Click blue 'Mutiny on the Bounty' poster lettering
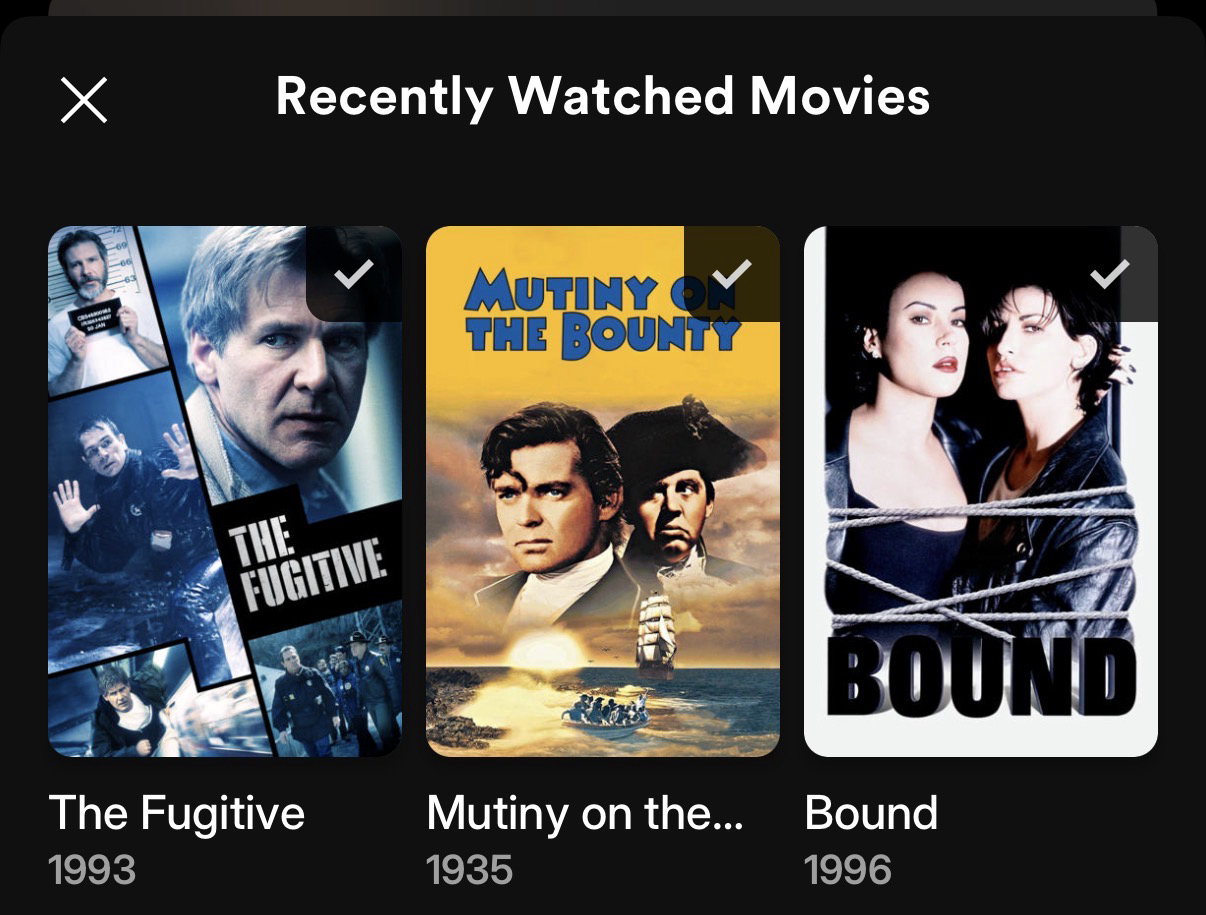The image size is (1206, 915). coord(601,313)
